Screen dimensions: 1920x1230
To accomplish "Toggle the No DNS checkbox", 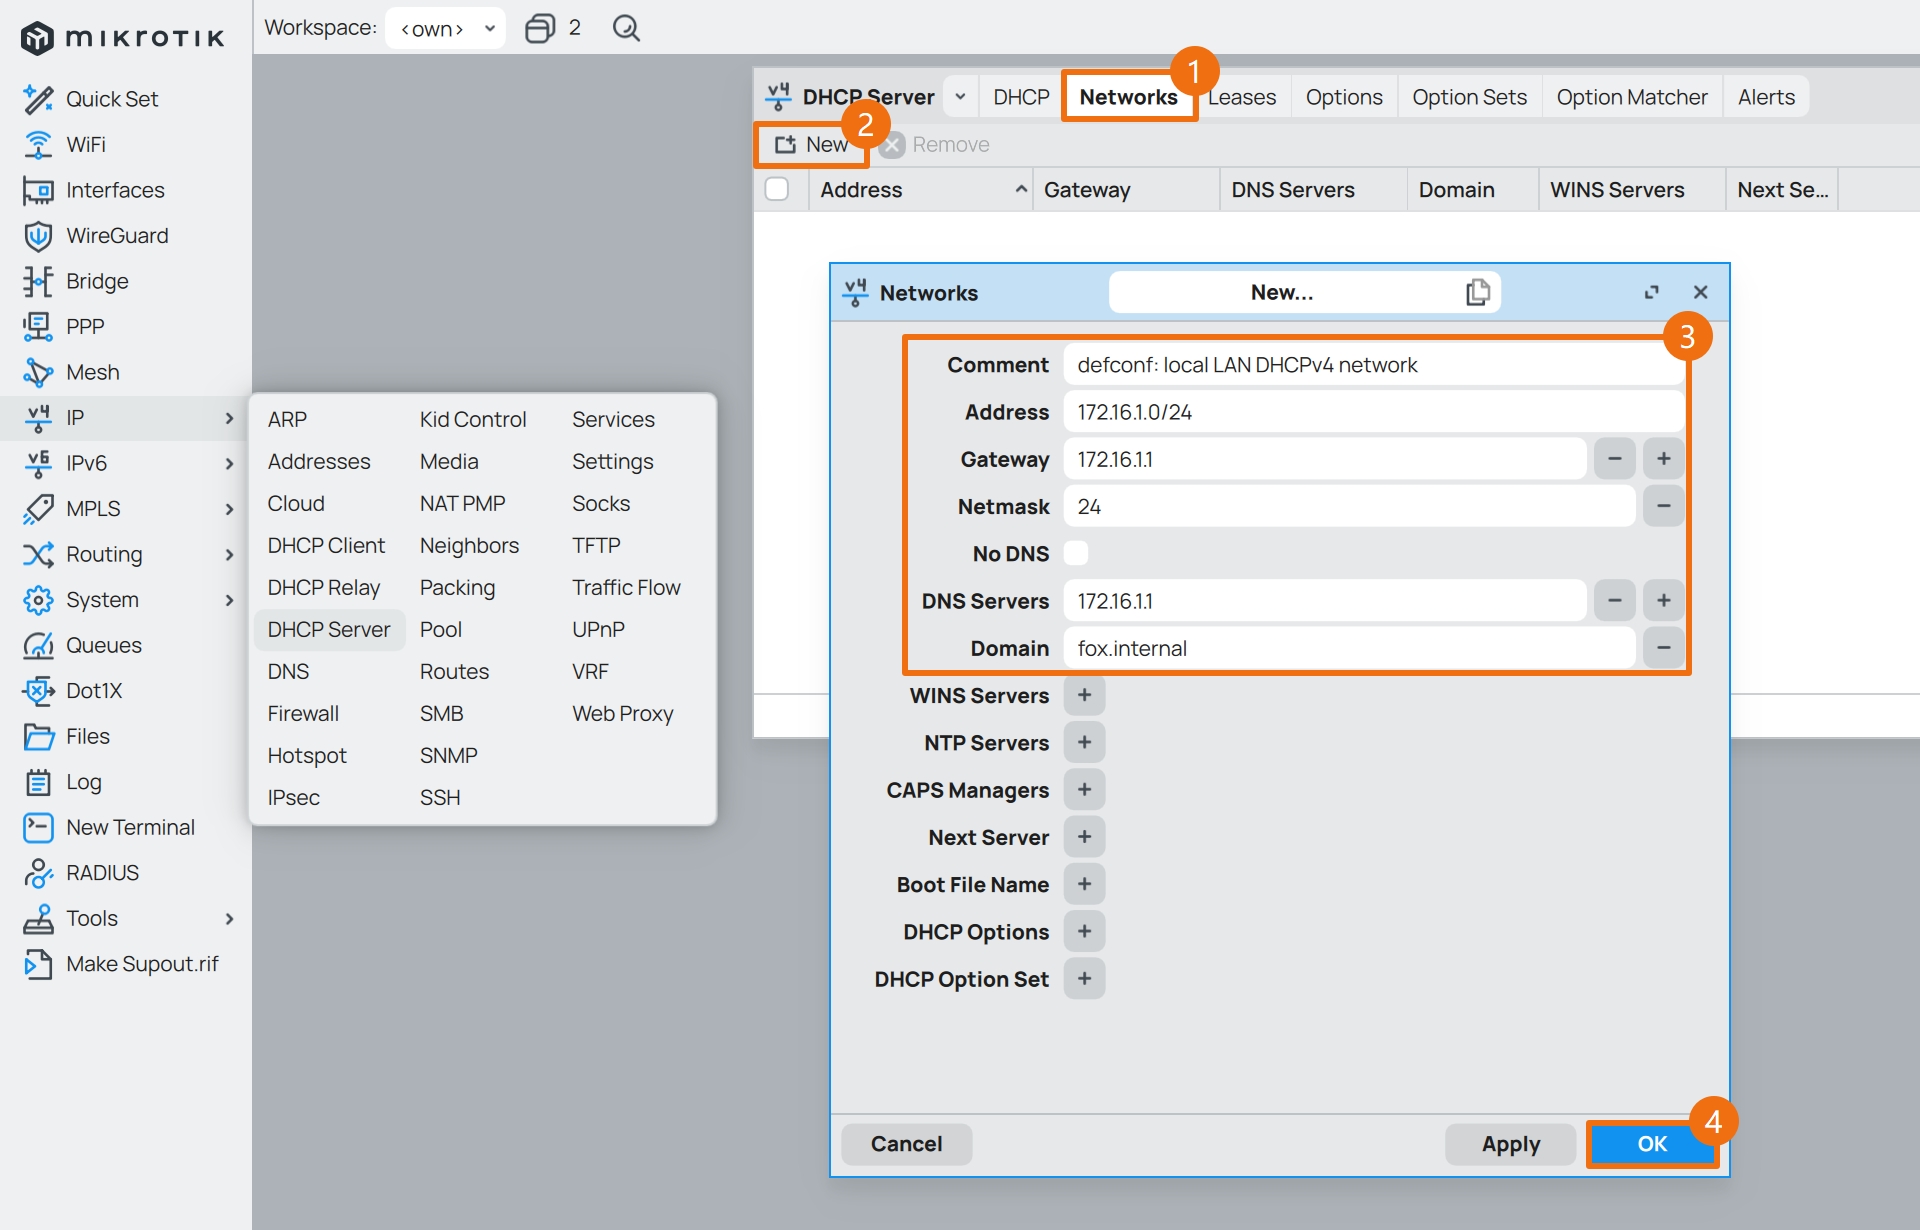I will point(1076,553).
